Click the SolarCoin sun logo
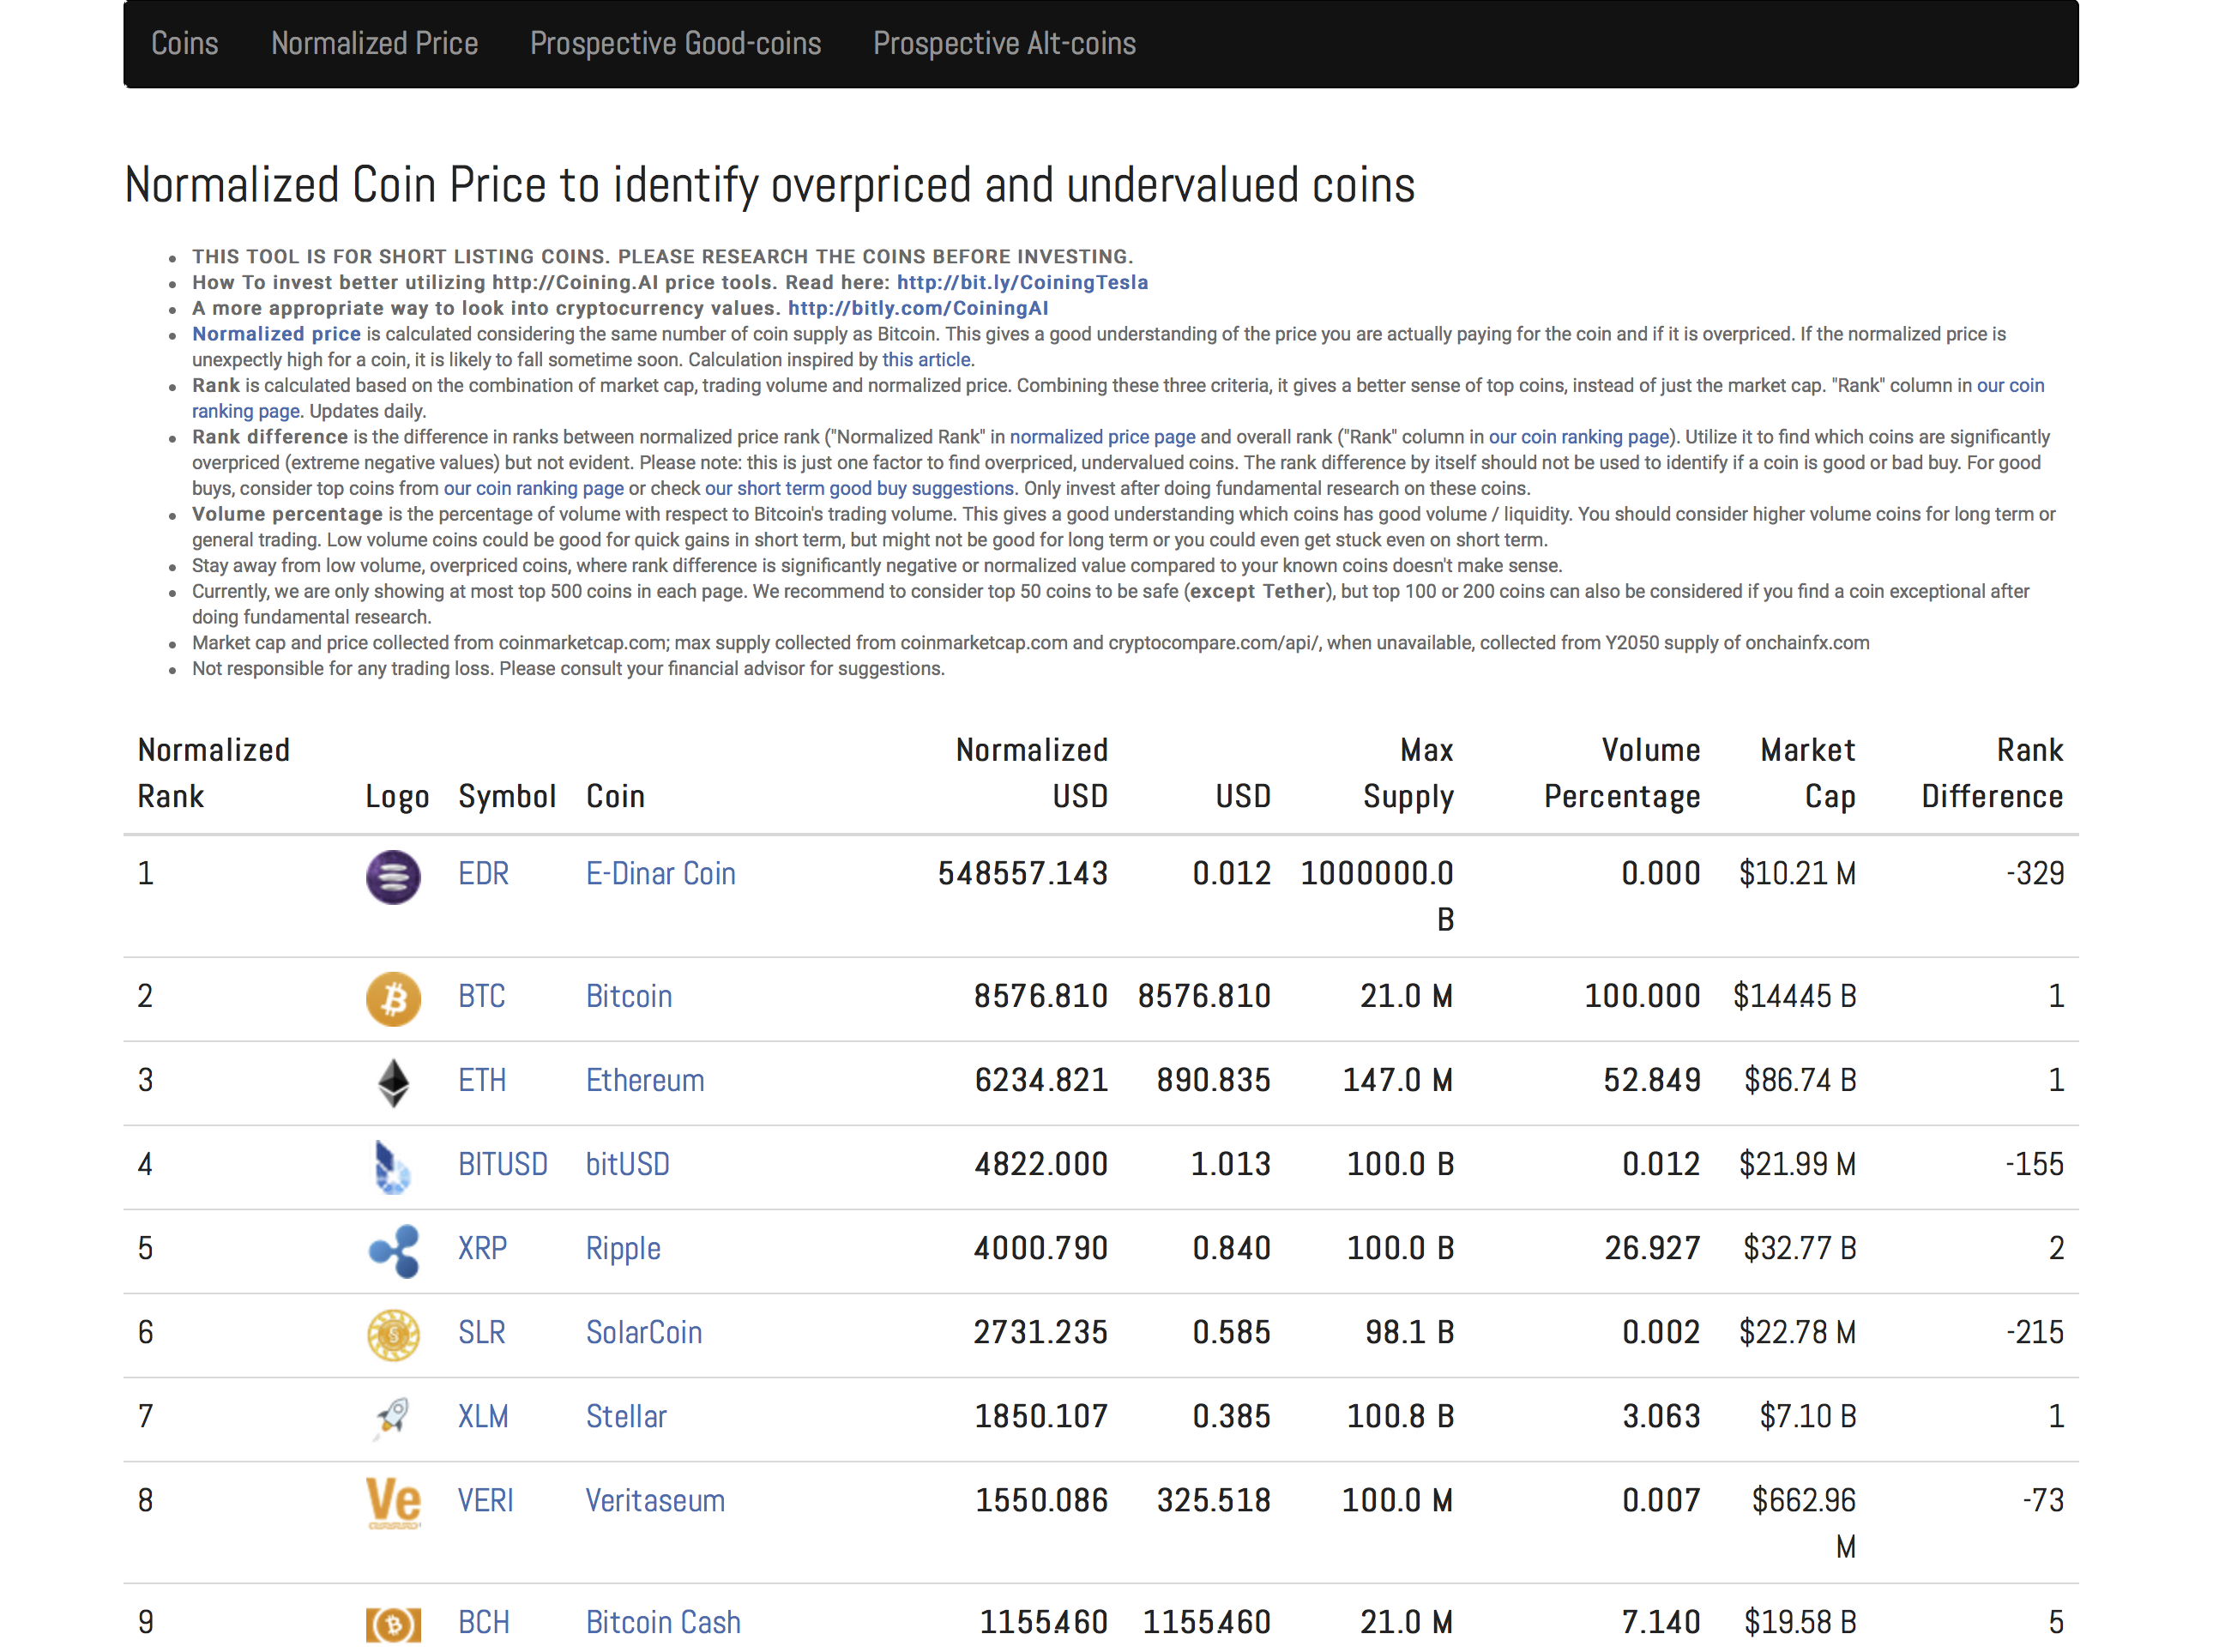This screenshot has height=1652, width=2225. (393, 1334)
